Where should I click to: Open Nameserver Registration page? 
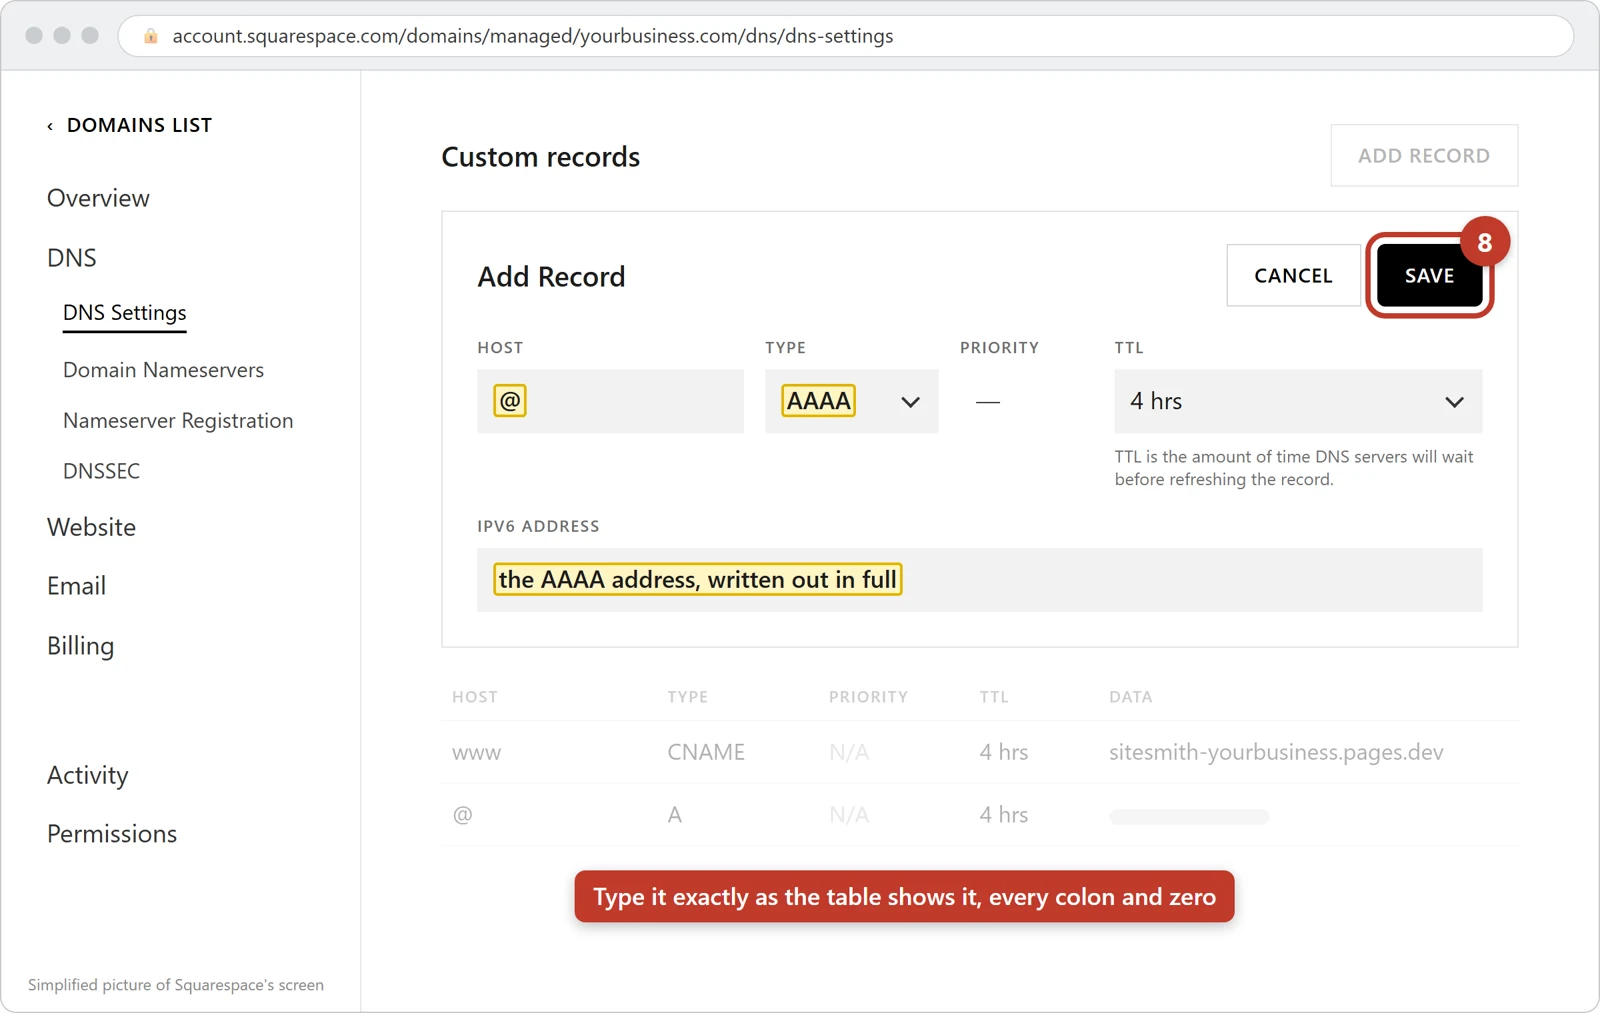click(178, 421)
